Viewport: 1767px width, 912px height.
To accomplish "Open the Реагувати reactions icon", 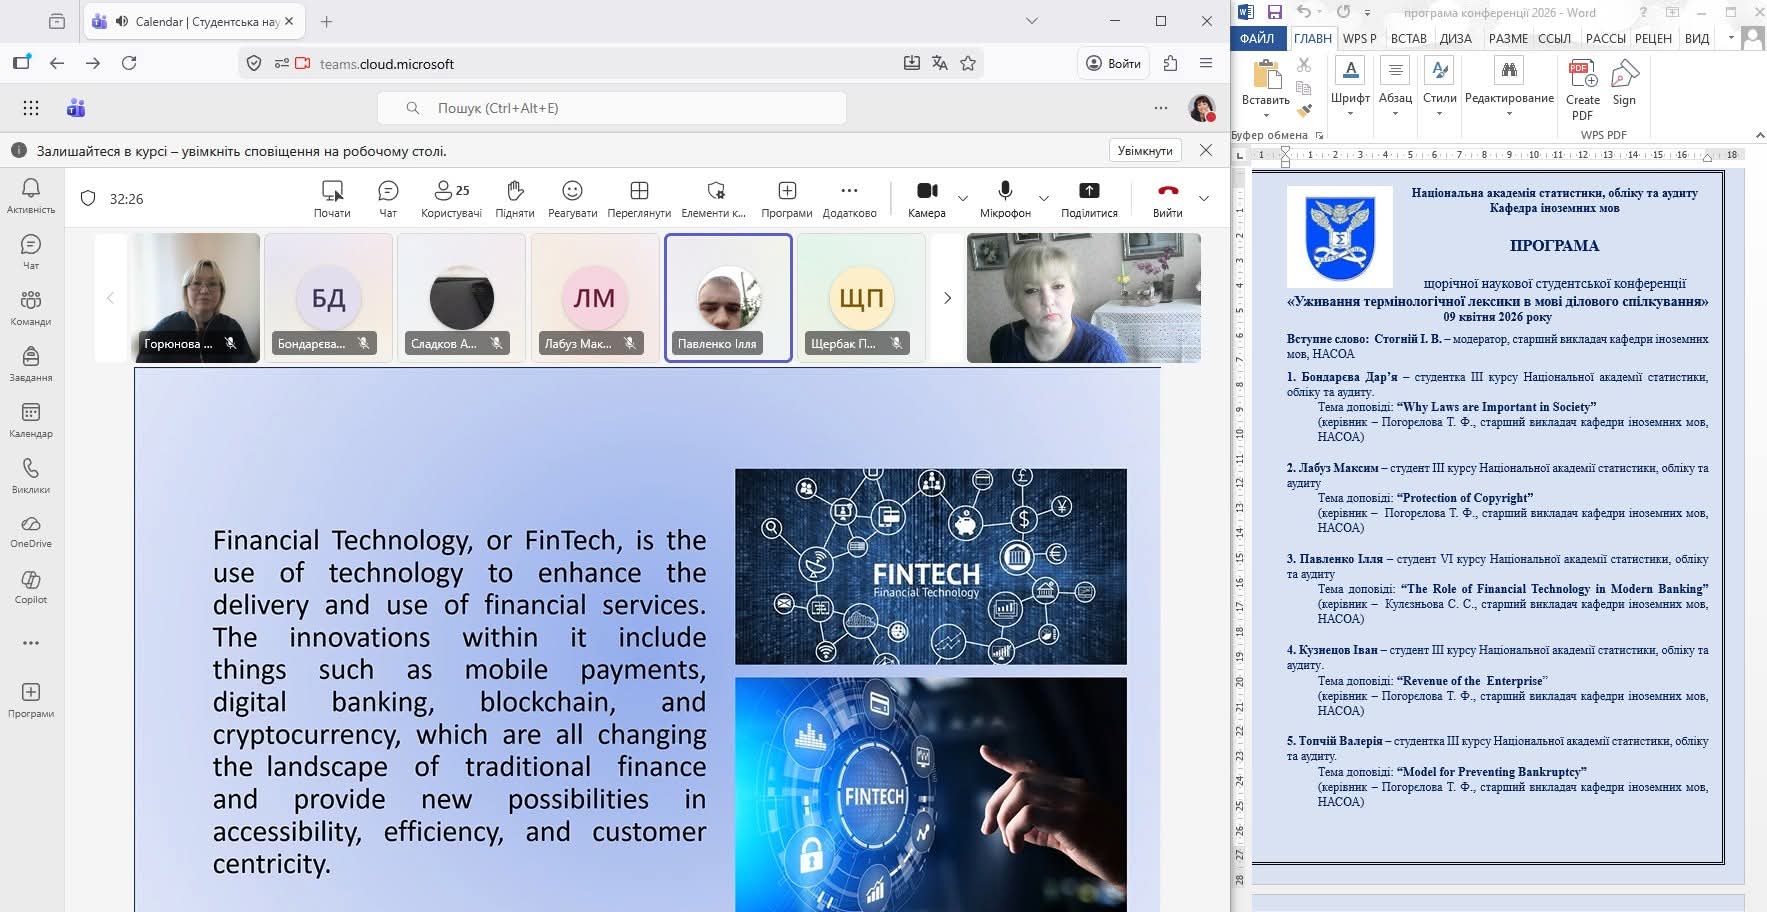I will [x=572, y=198].
